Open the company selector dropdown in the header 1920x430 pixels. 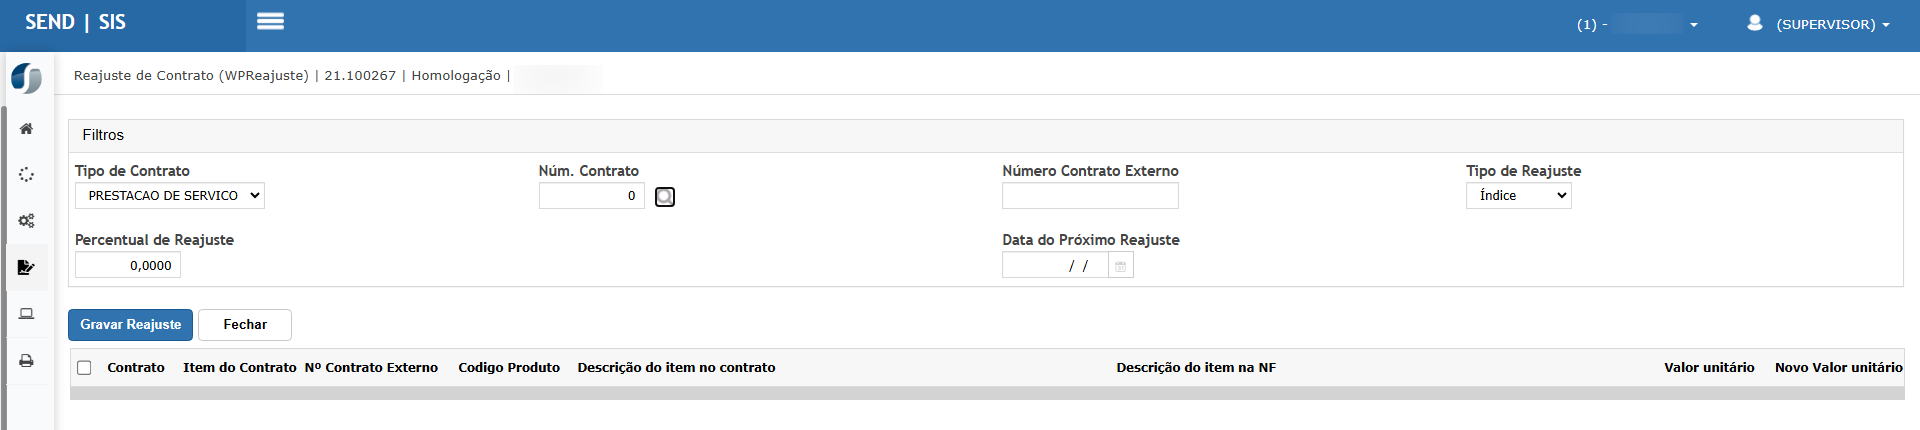click(x=1640, y=24)
